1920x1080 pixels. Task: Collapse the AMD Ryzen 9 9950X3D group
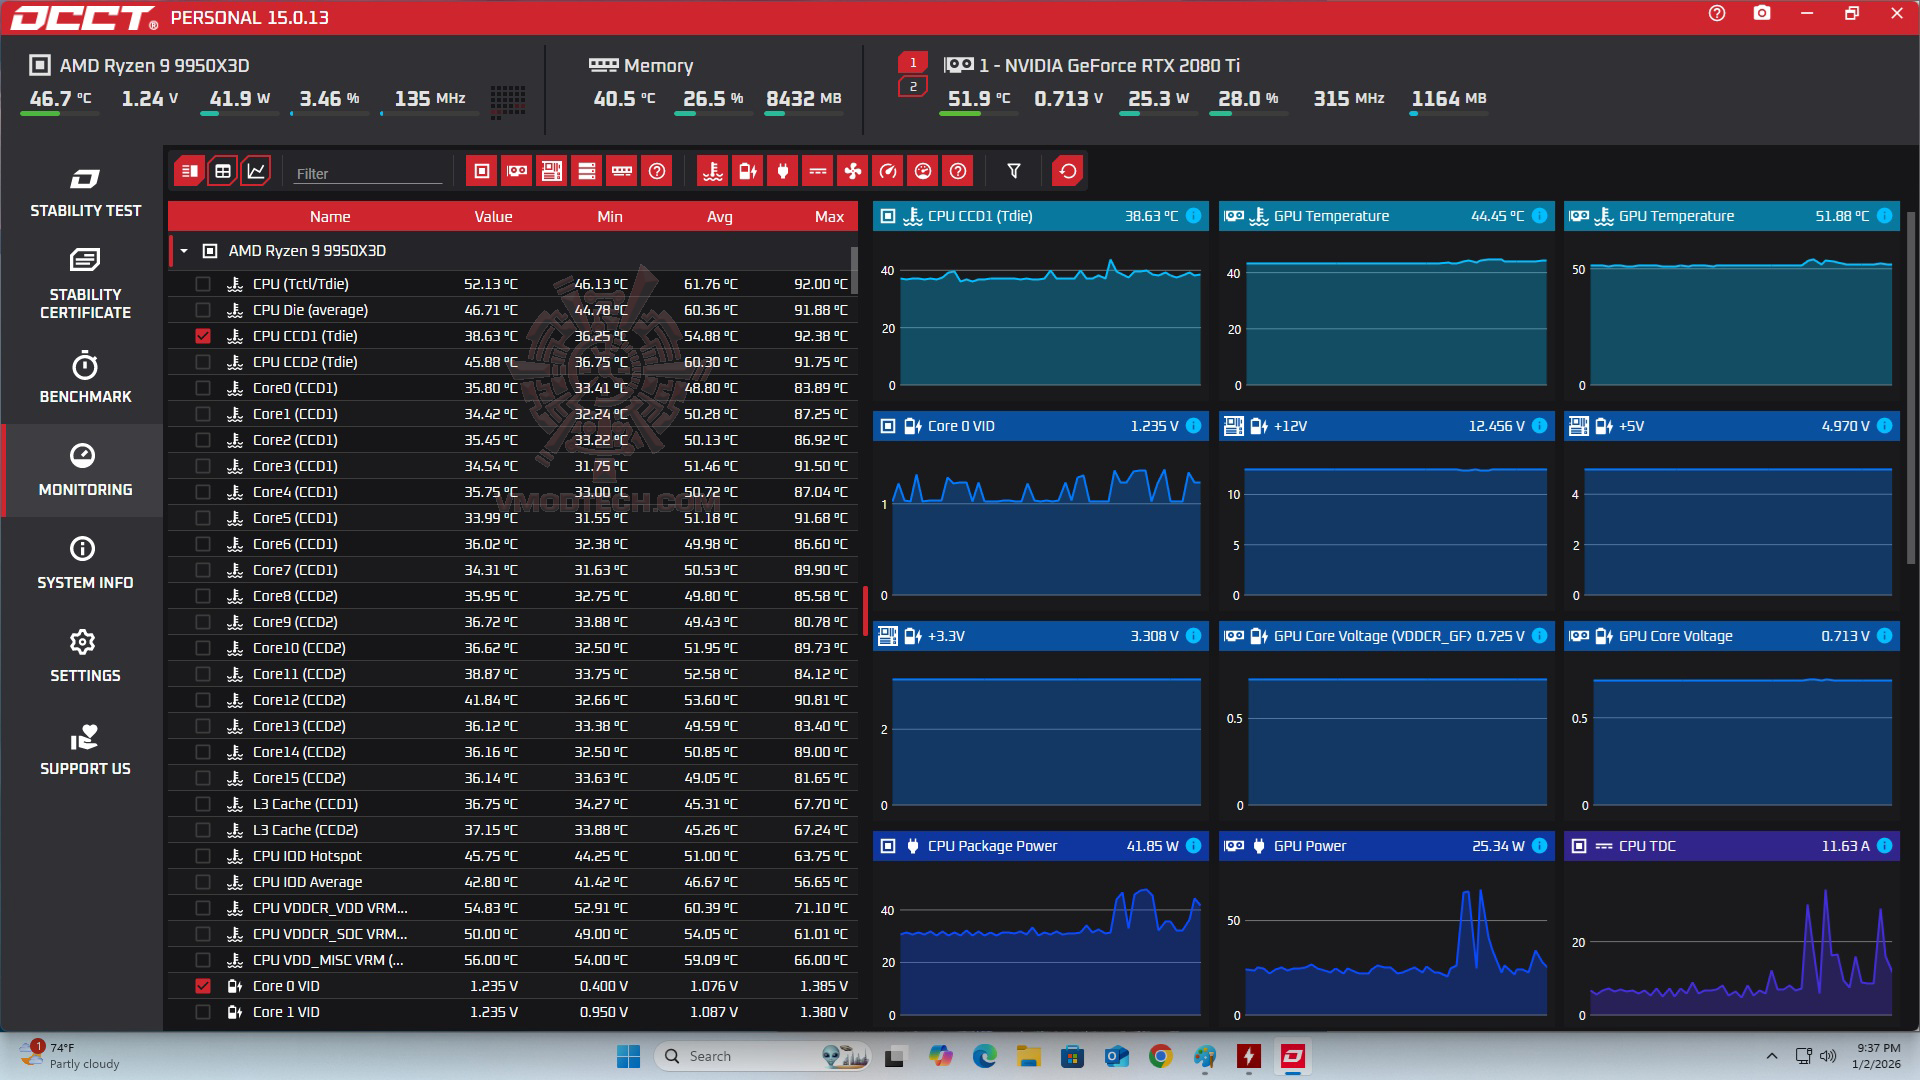pyautogui.click(x=184, y=251)
